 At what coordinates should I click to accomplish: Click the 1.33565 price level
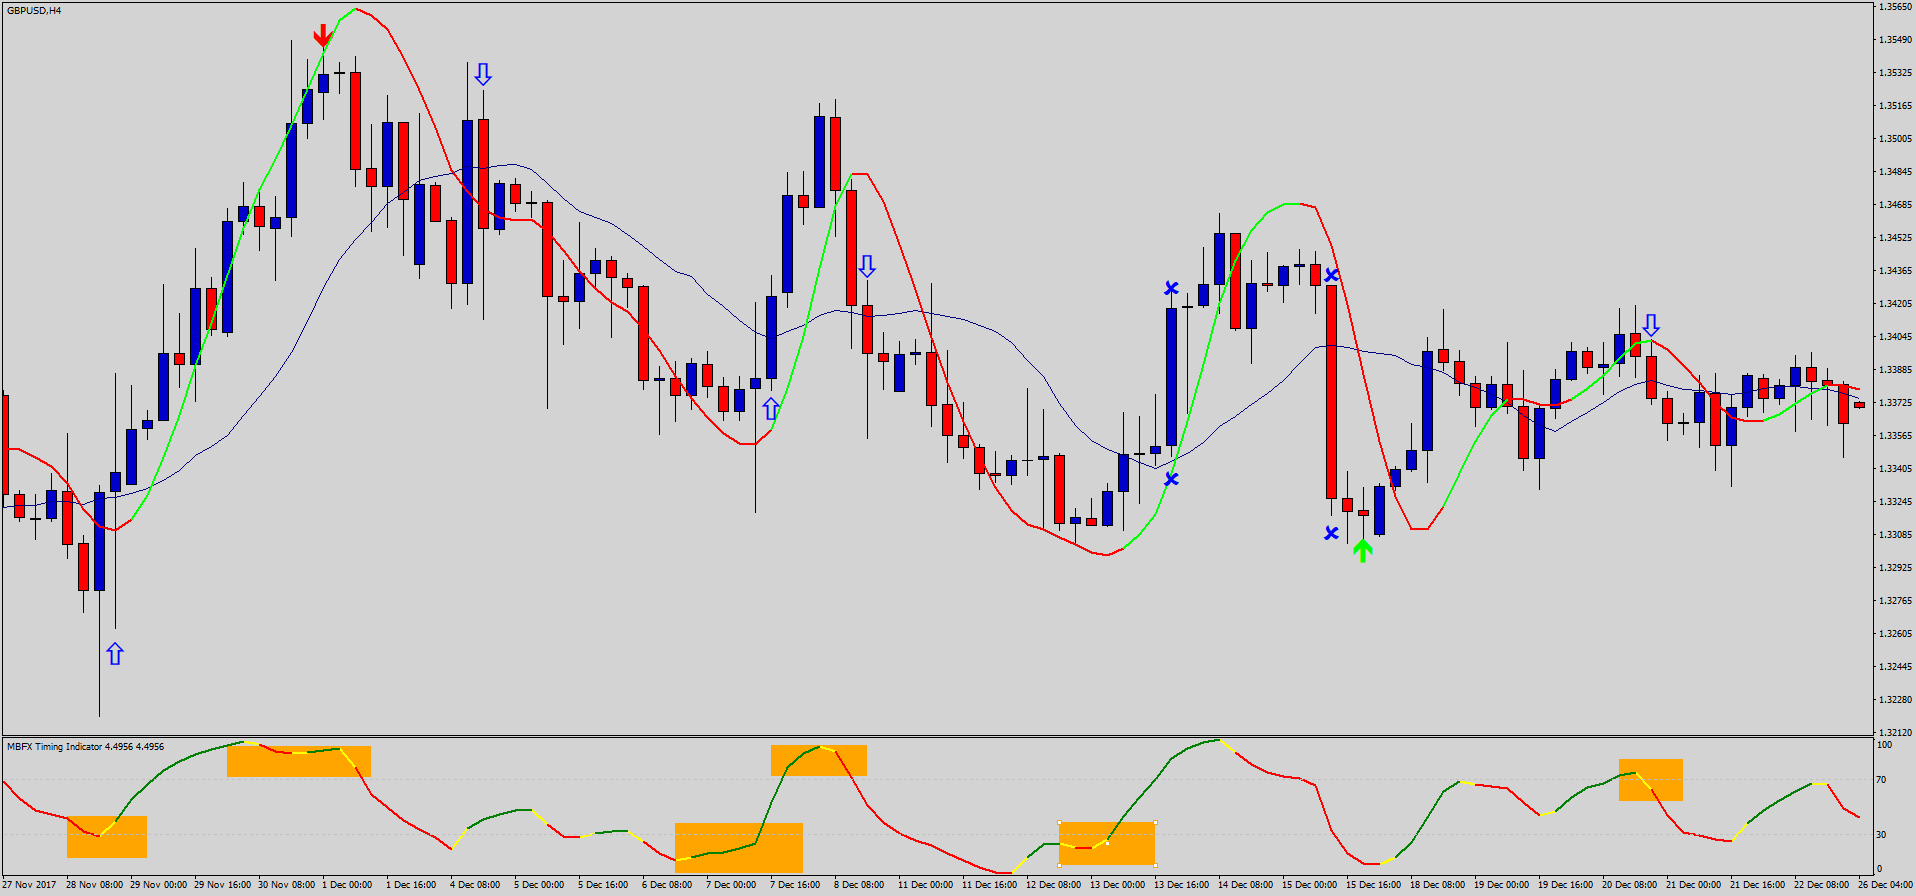click(1895, 436)
